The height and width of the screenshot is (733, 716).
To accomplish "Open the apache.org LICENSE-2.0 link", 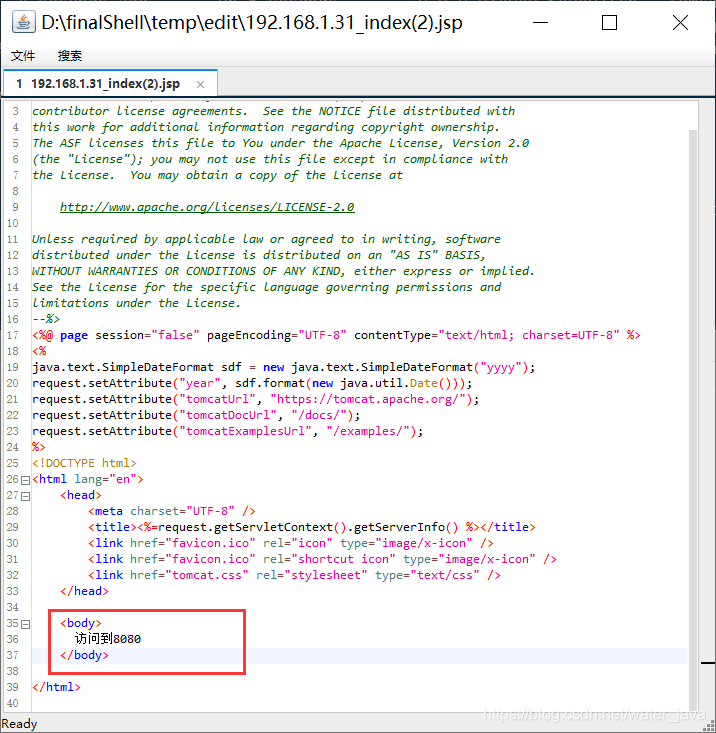I will pos(207,207).
